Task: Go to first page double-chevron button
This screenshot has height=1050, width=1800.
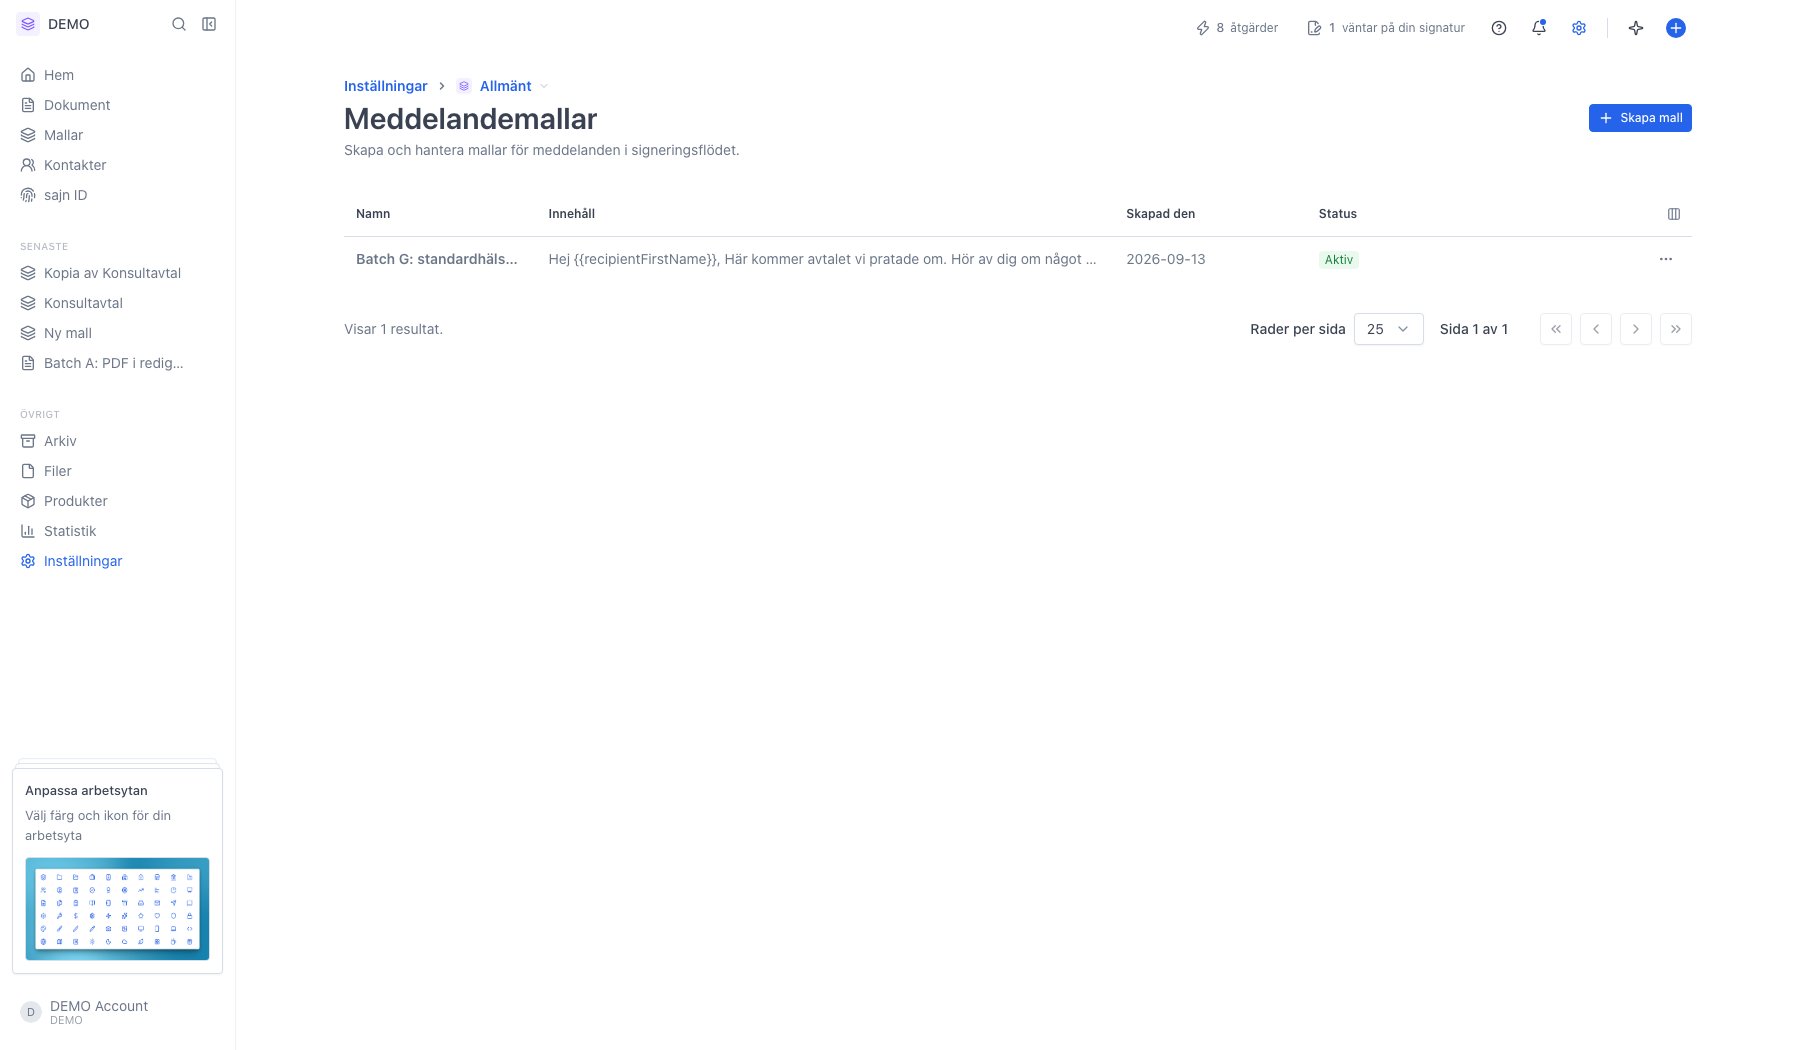Action: [1556, 329]
